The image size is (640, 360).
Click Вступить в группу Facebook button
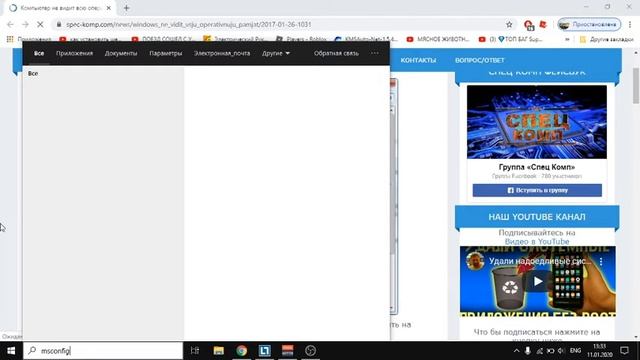point(537,190)
